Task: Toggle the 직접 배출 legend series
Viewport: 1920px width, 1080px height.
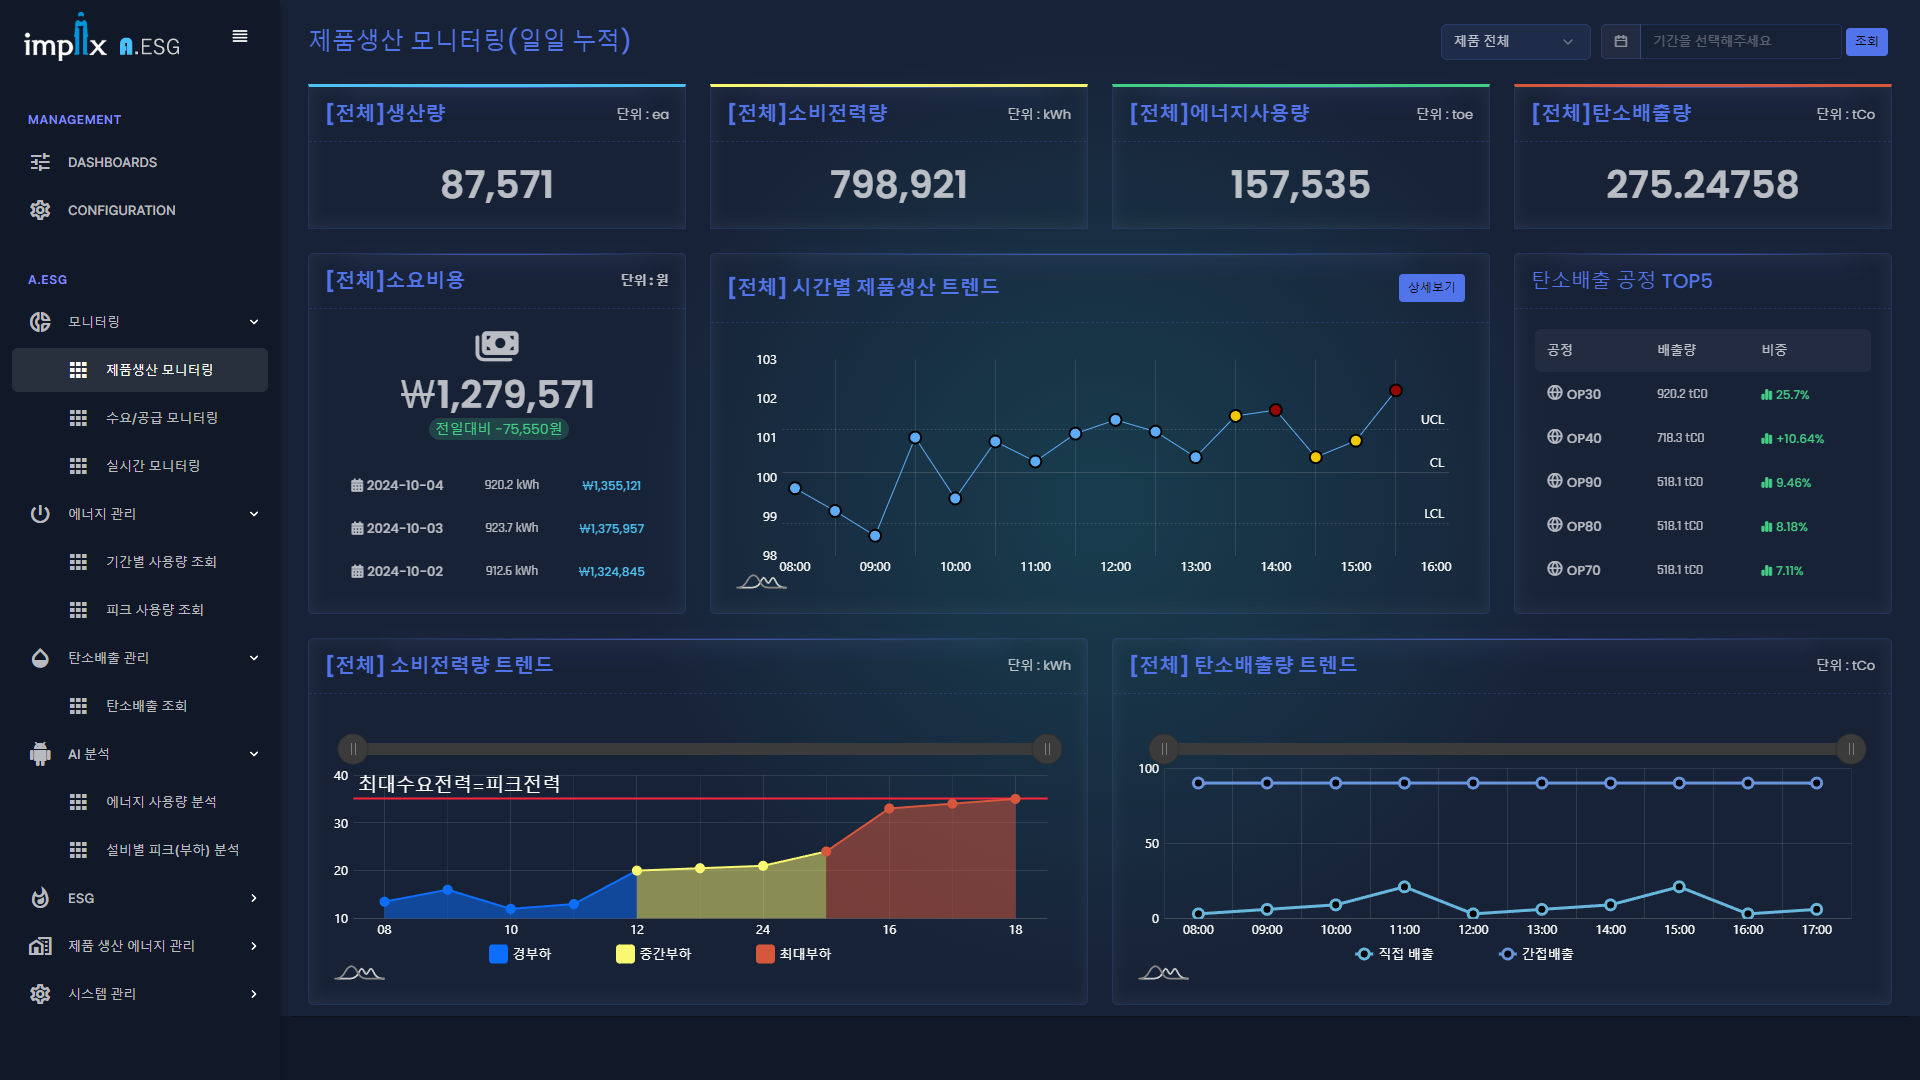Action: pos(1394,954)
